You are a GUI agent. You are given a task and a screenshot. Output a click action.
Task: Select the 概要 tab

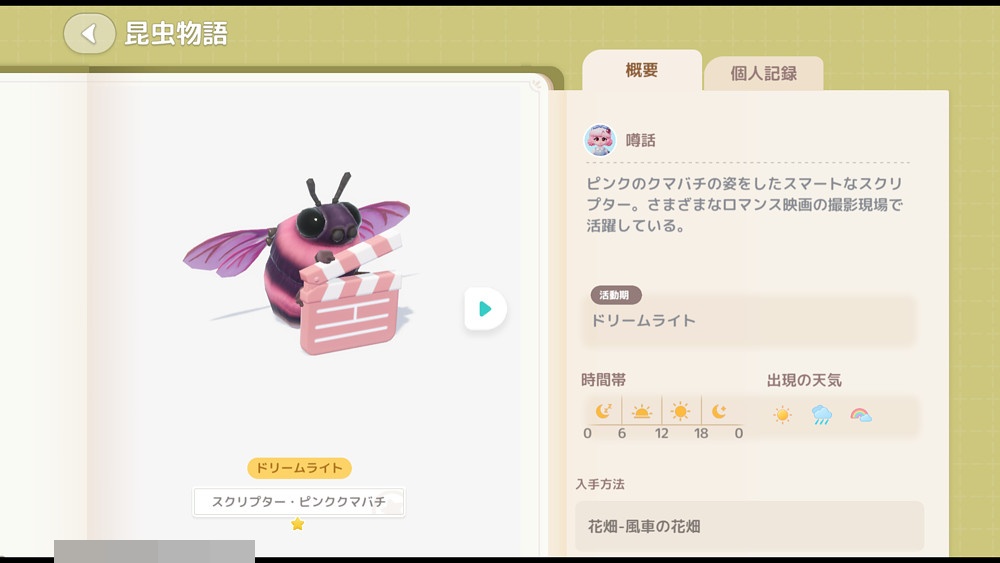(x=642, y=70)
